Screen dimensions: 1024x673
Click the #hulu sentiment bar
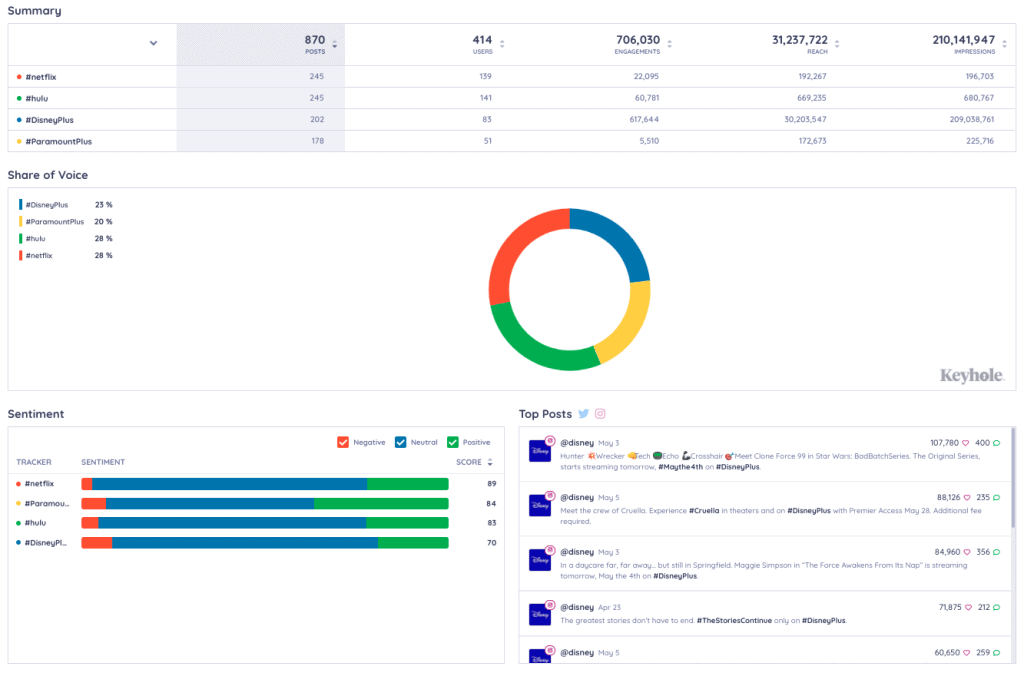click(264, 523)
